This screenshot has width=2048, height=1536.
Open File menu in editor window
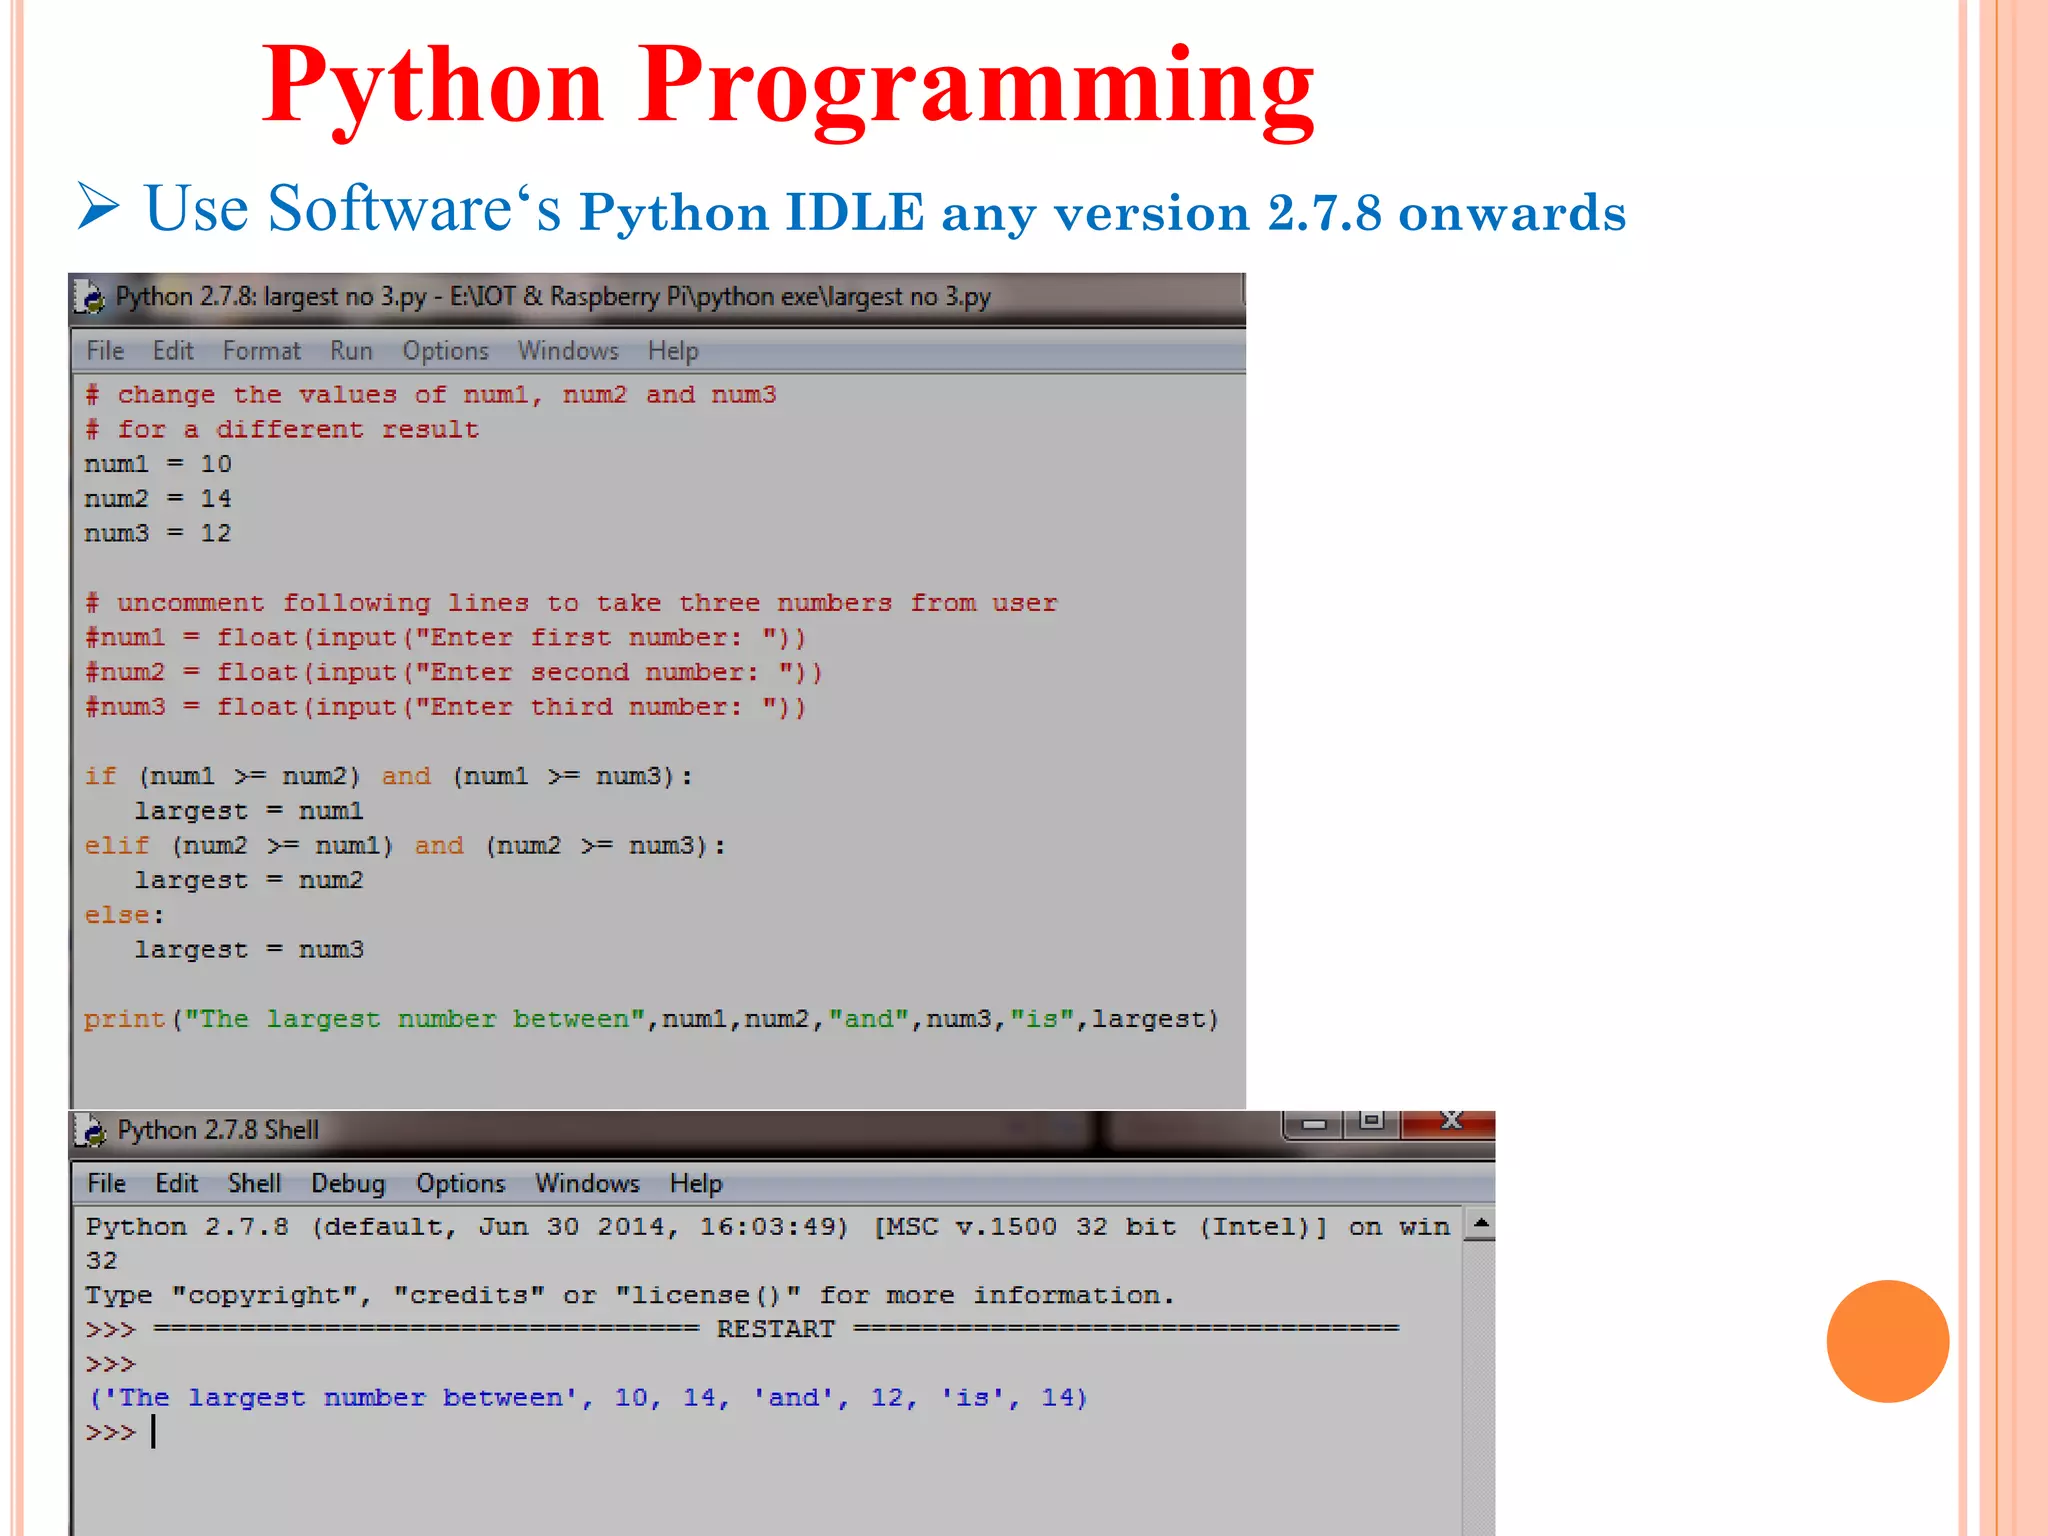pyautogui.click(x=105, y=351)
